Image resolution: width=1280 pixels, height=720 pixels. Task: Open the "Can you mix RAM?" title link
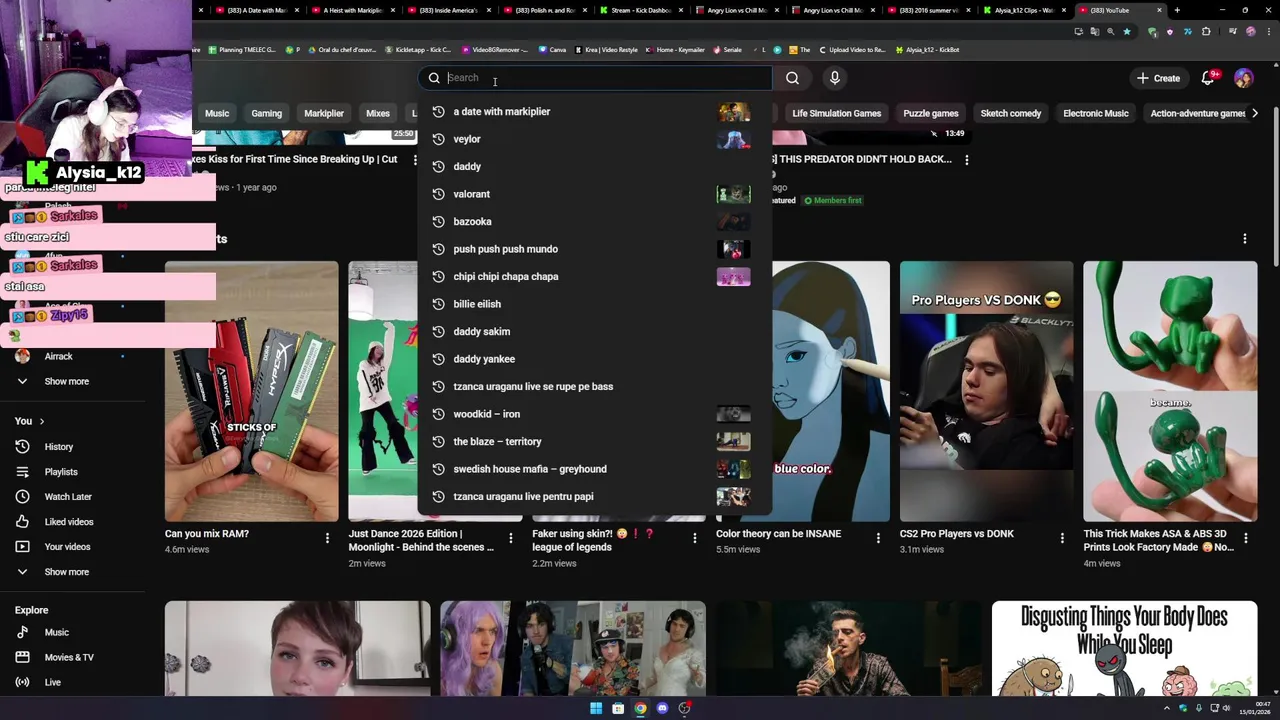[x=207, y=534]
